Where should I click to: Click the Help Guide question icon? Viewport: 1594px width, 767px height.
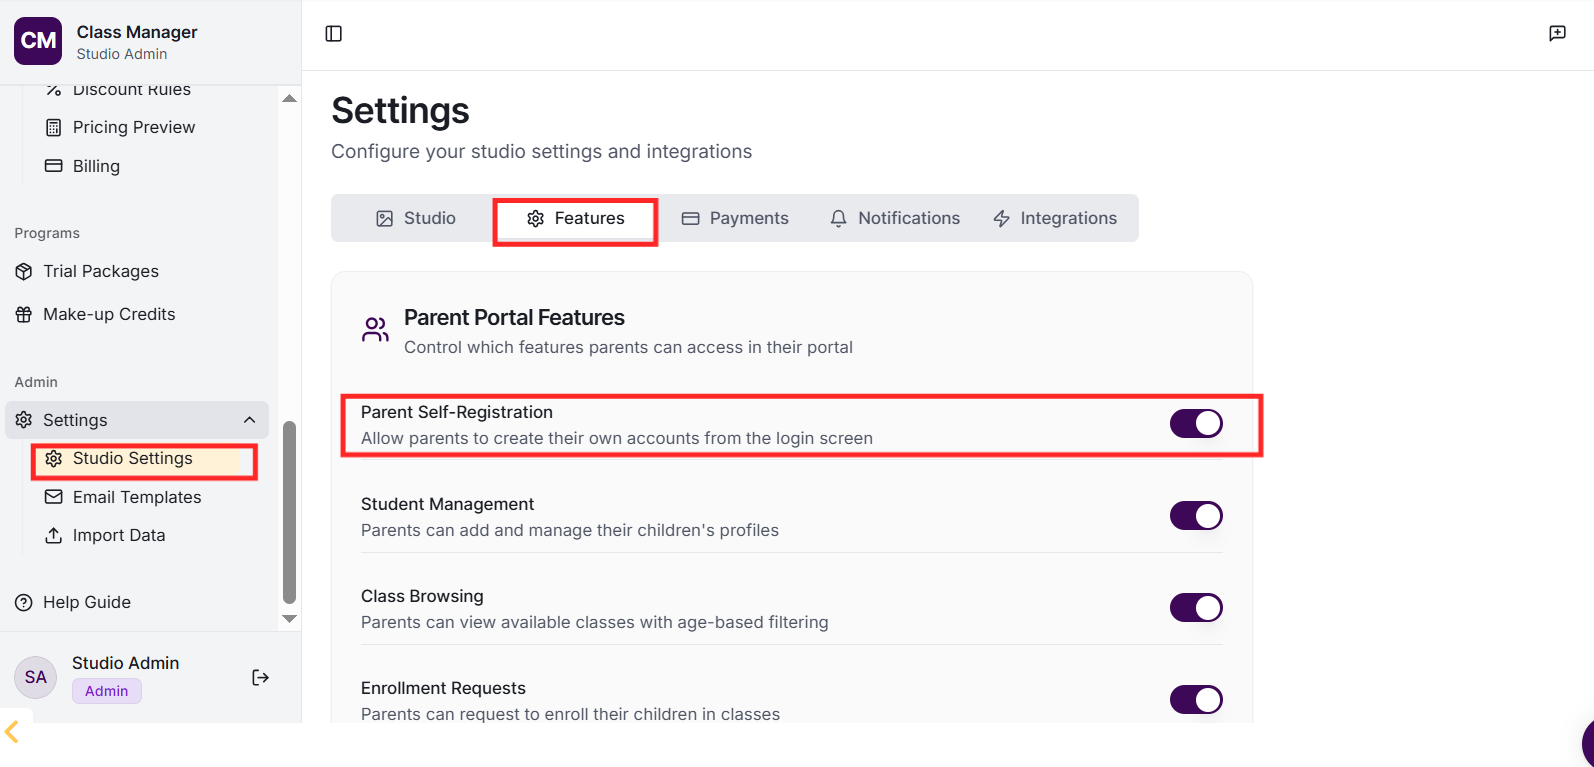tap(24, 603)
